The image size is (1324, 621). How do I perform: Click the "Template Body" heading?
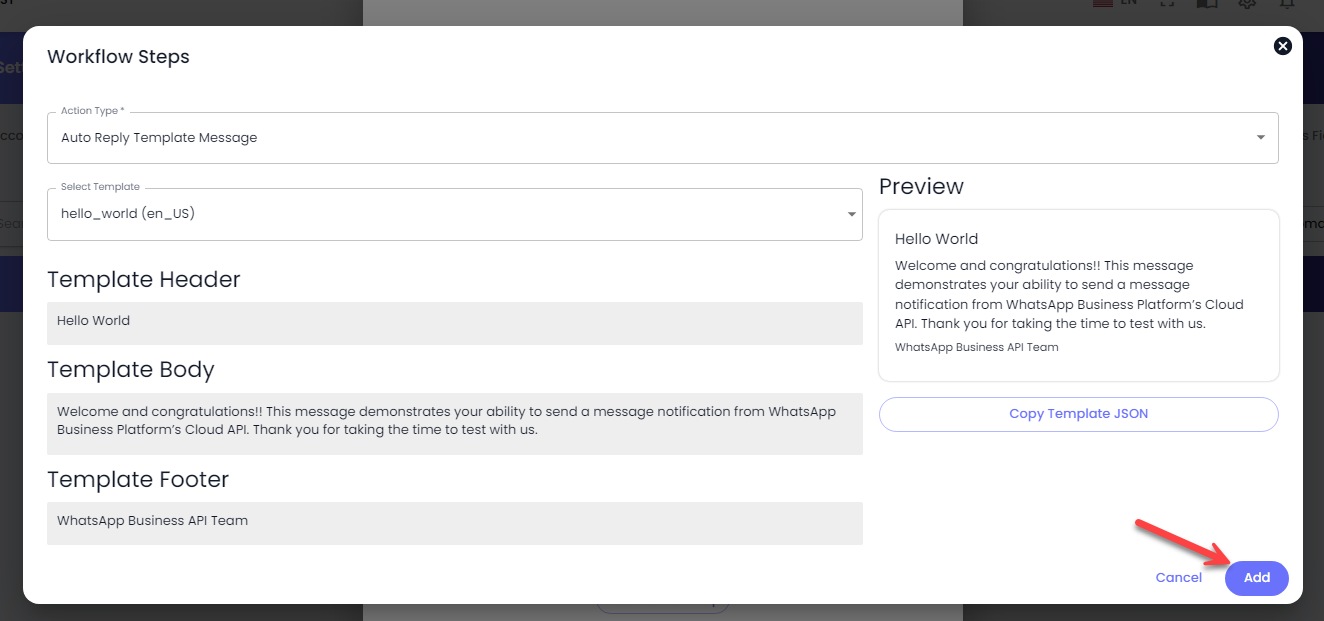click(x=131, y=370)
